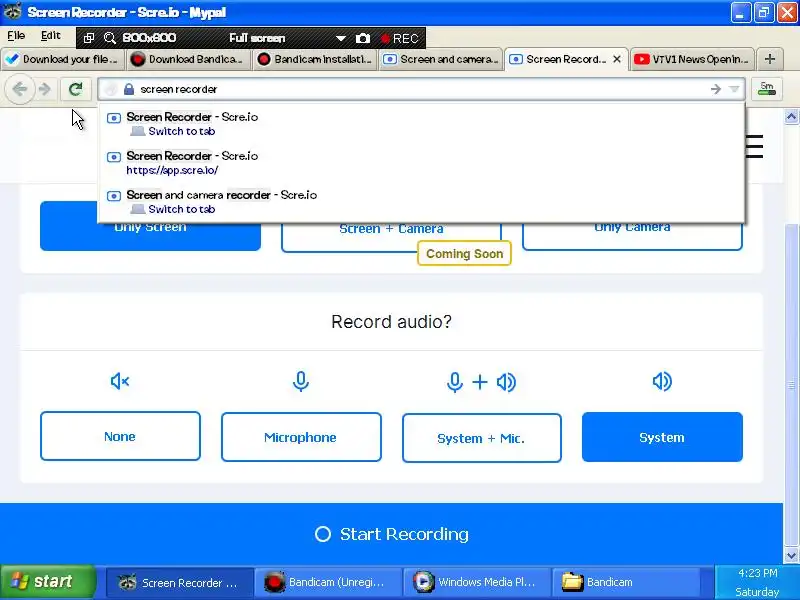Open Bandicam (Unregistered) taskbar item
Image resolution: width=800 pixels, height=600 pixels.
pyautogui.click(x=328, y=583)
